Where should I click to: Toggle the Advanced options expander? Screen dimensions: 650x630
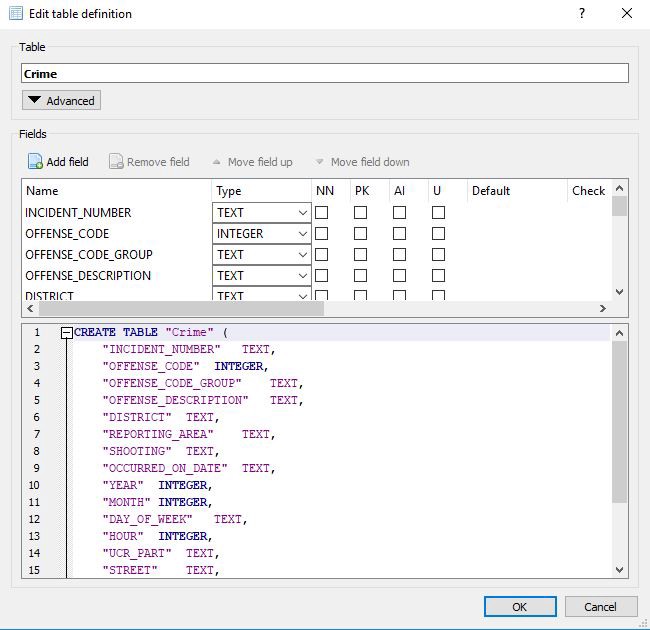click(x=61, y=100)
